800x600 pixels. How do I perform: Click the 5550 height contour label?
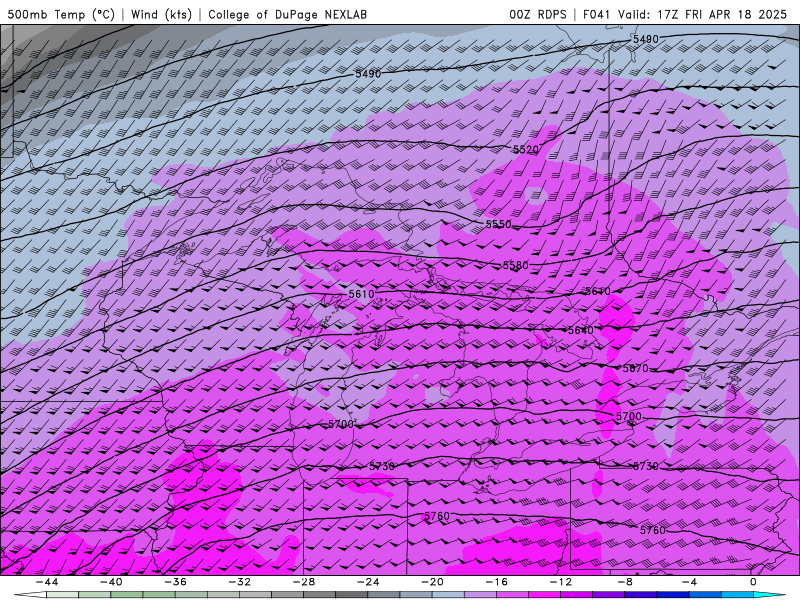(x=498, y=224)
